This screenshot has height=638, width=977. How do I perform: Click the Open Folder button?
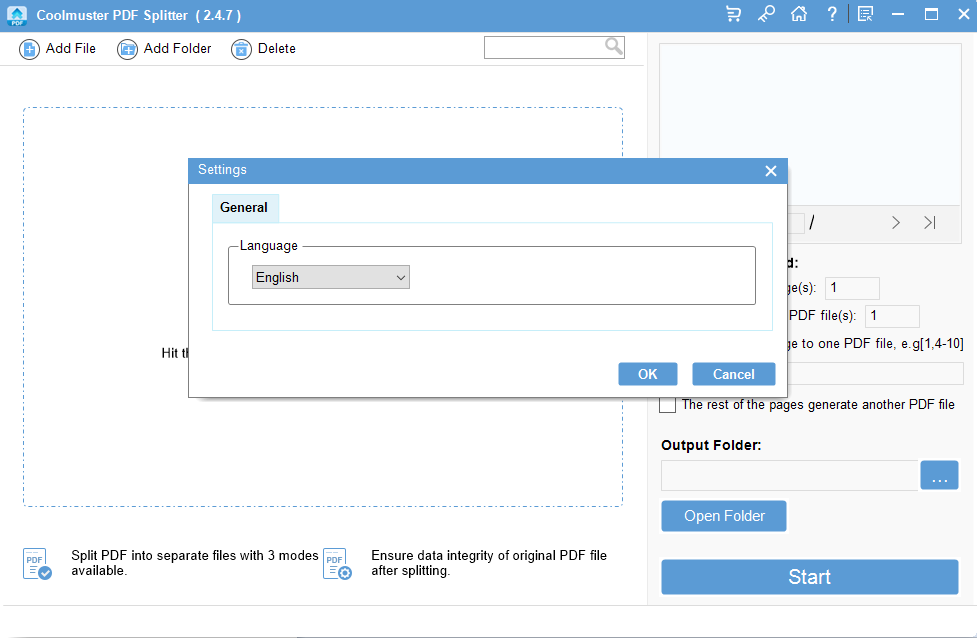[x=724, y=516]
